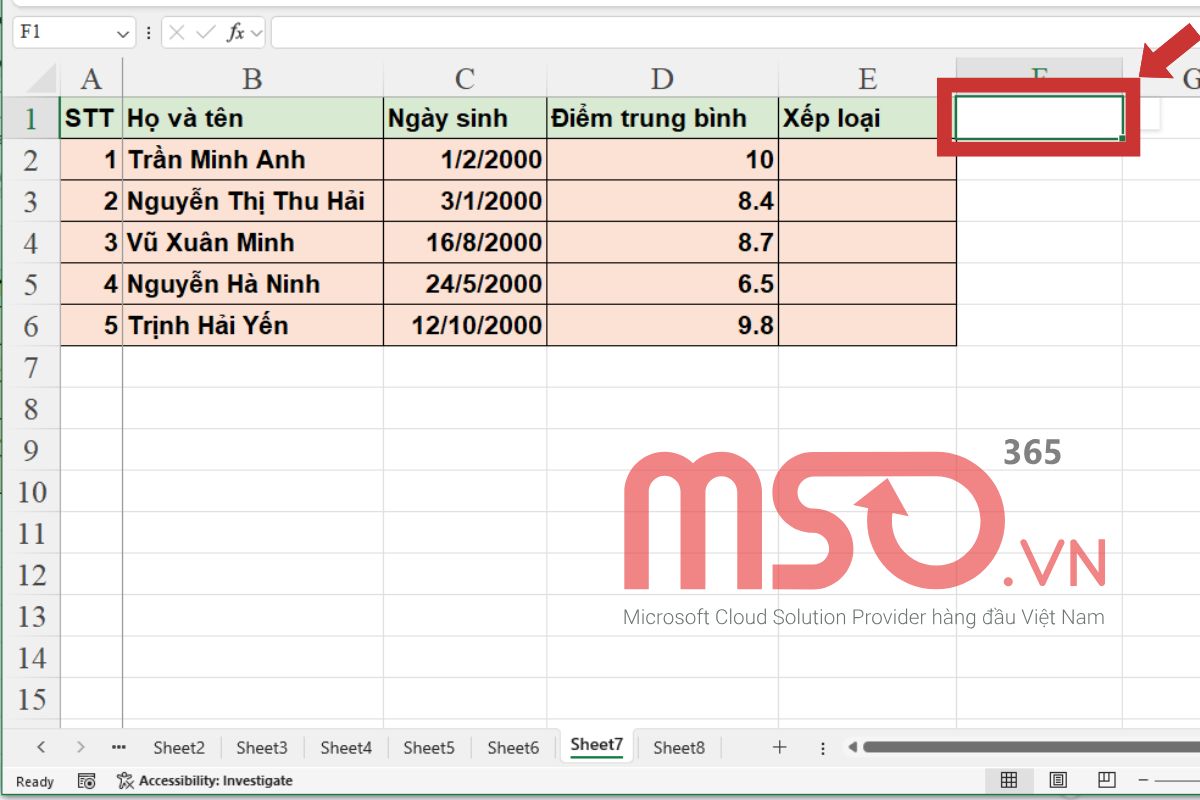Open the hidden sheets ellipsis button
The image size is (1200, 800).
point(119,747)
